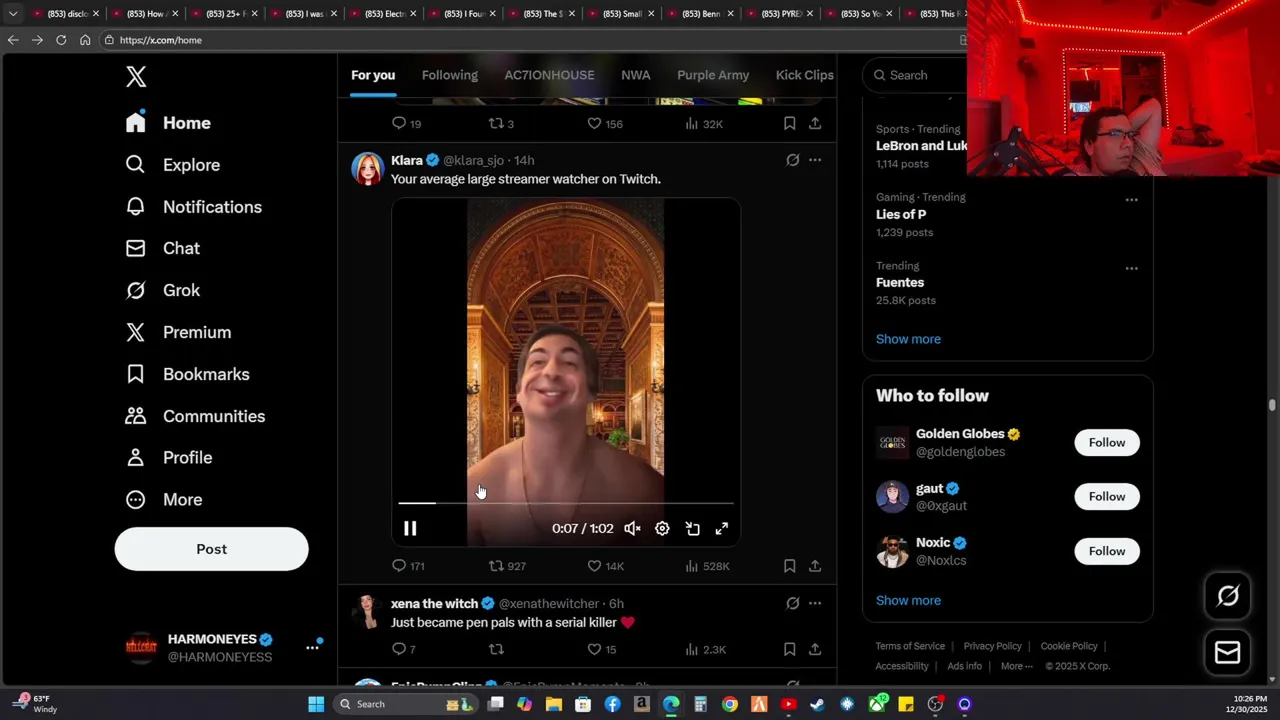This screenshot has width=1280, height=720.
Task: Bookmark xena the witch's post
Action: (x=789, y=650)
